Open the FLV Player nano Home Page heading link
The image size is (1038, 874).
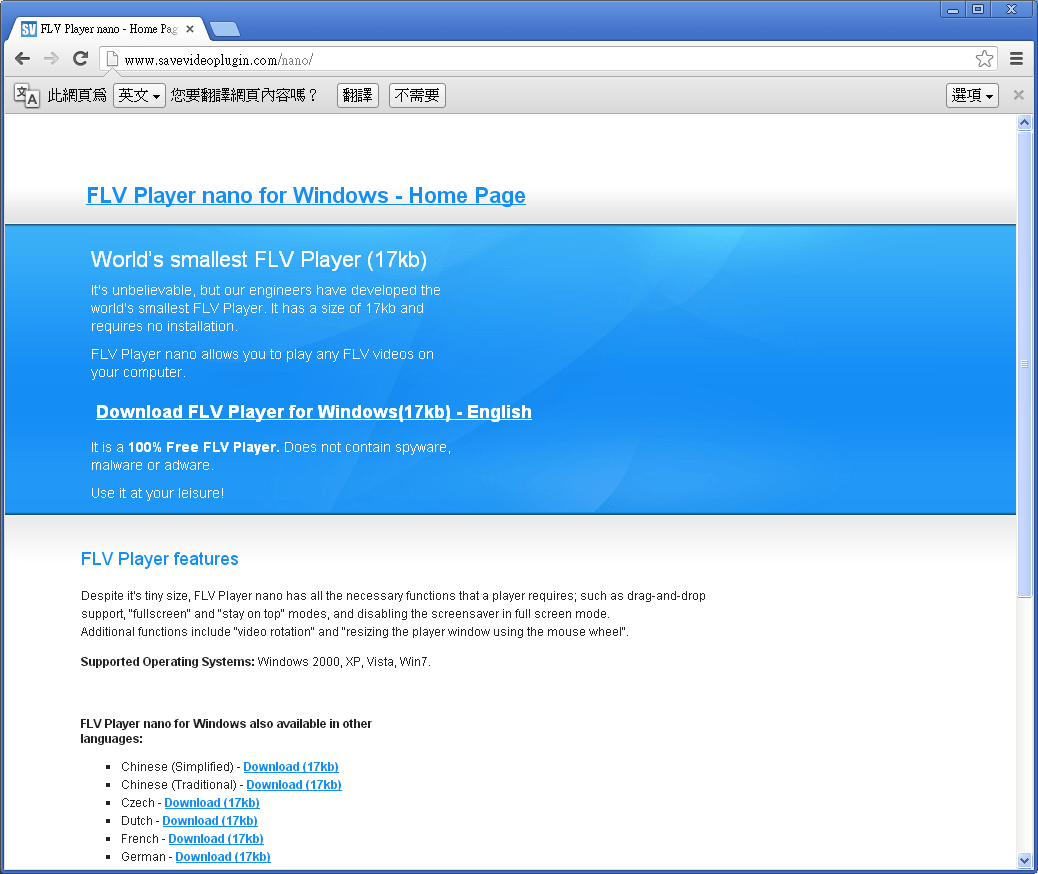pyautogui.click(x=306, y=195)
